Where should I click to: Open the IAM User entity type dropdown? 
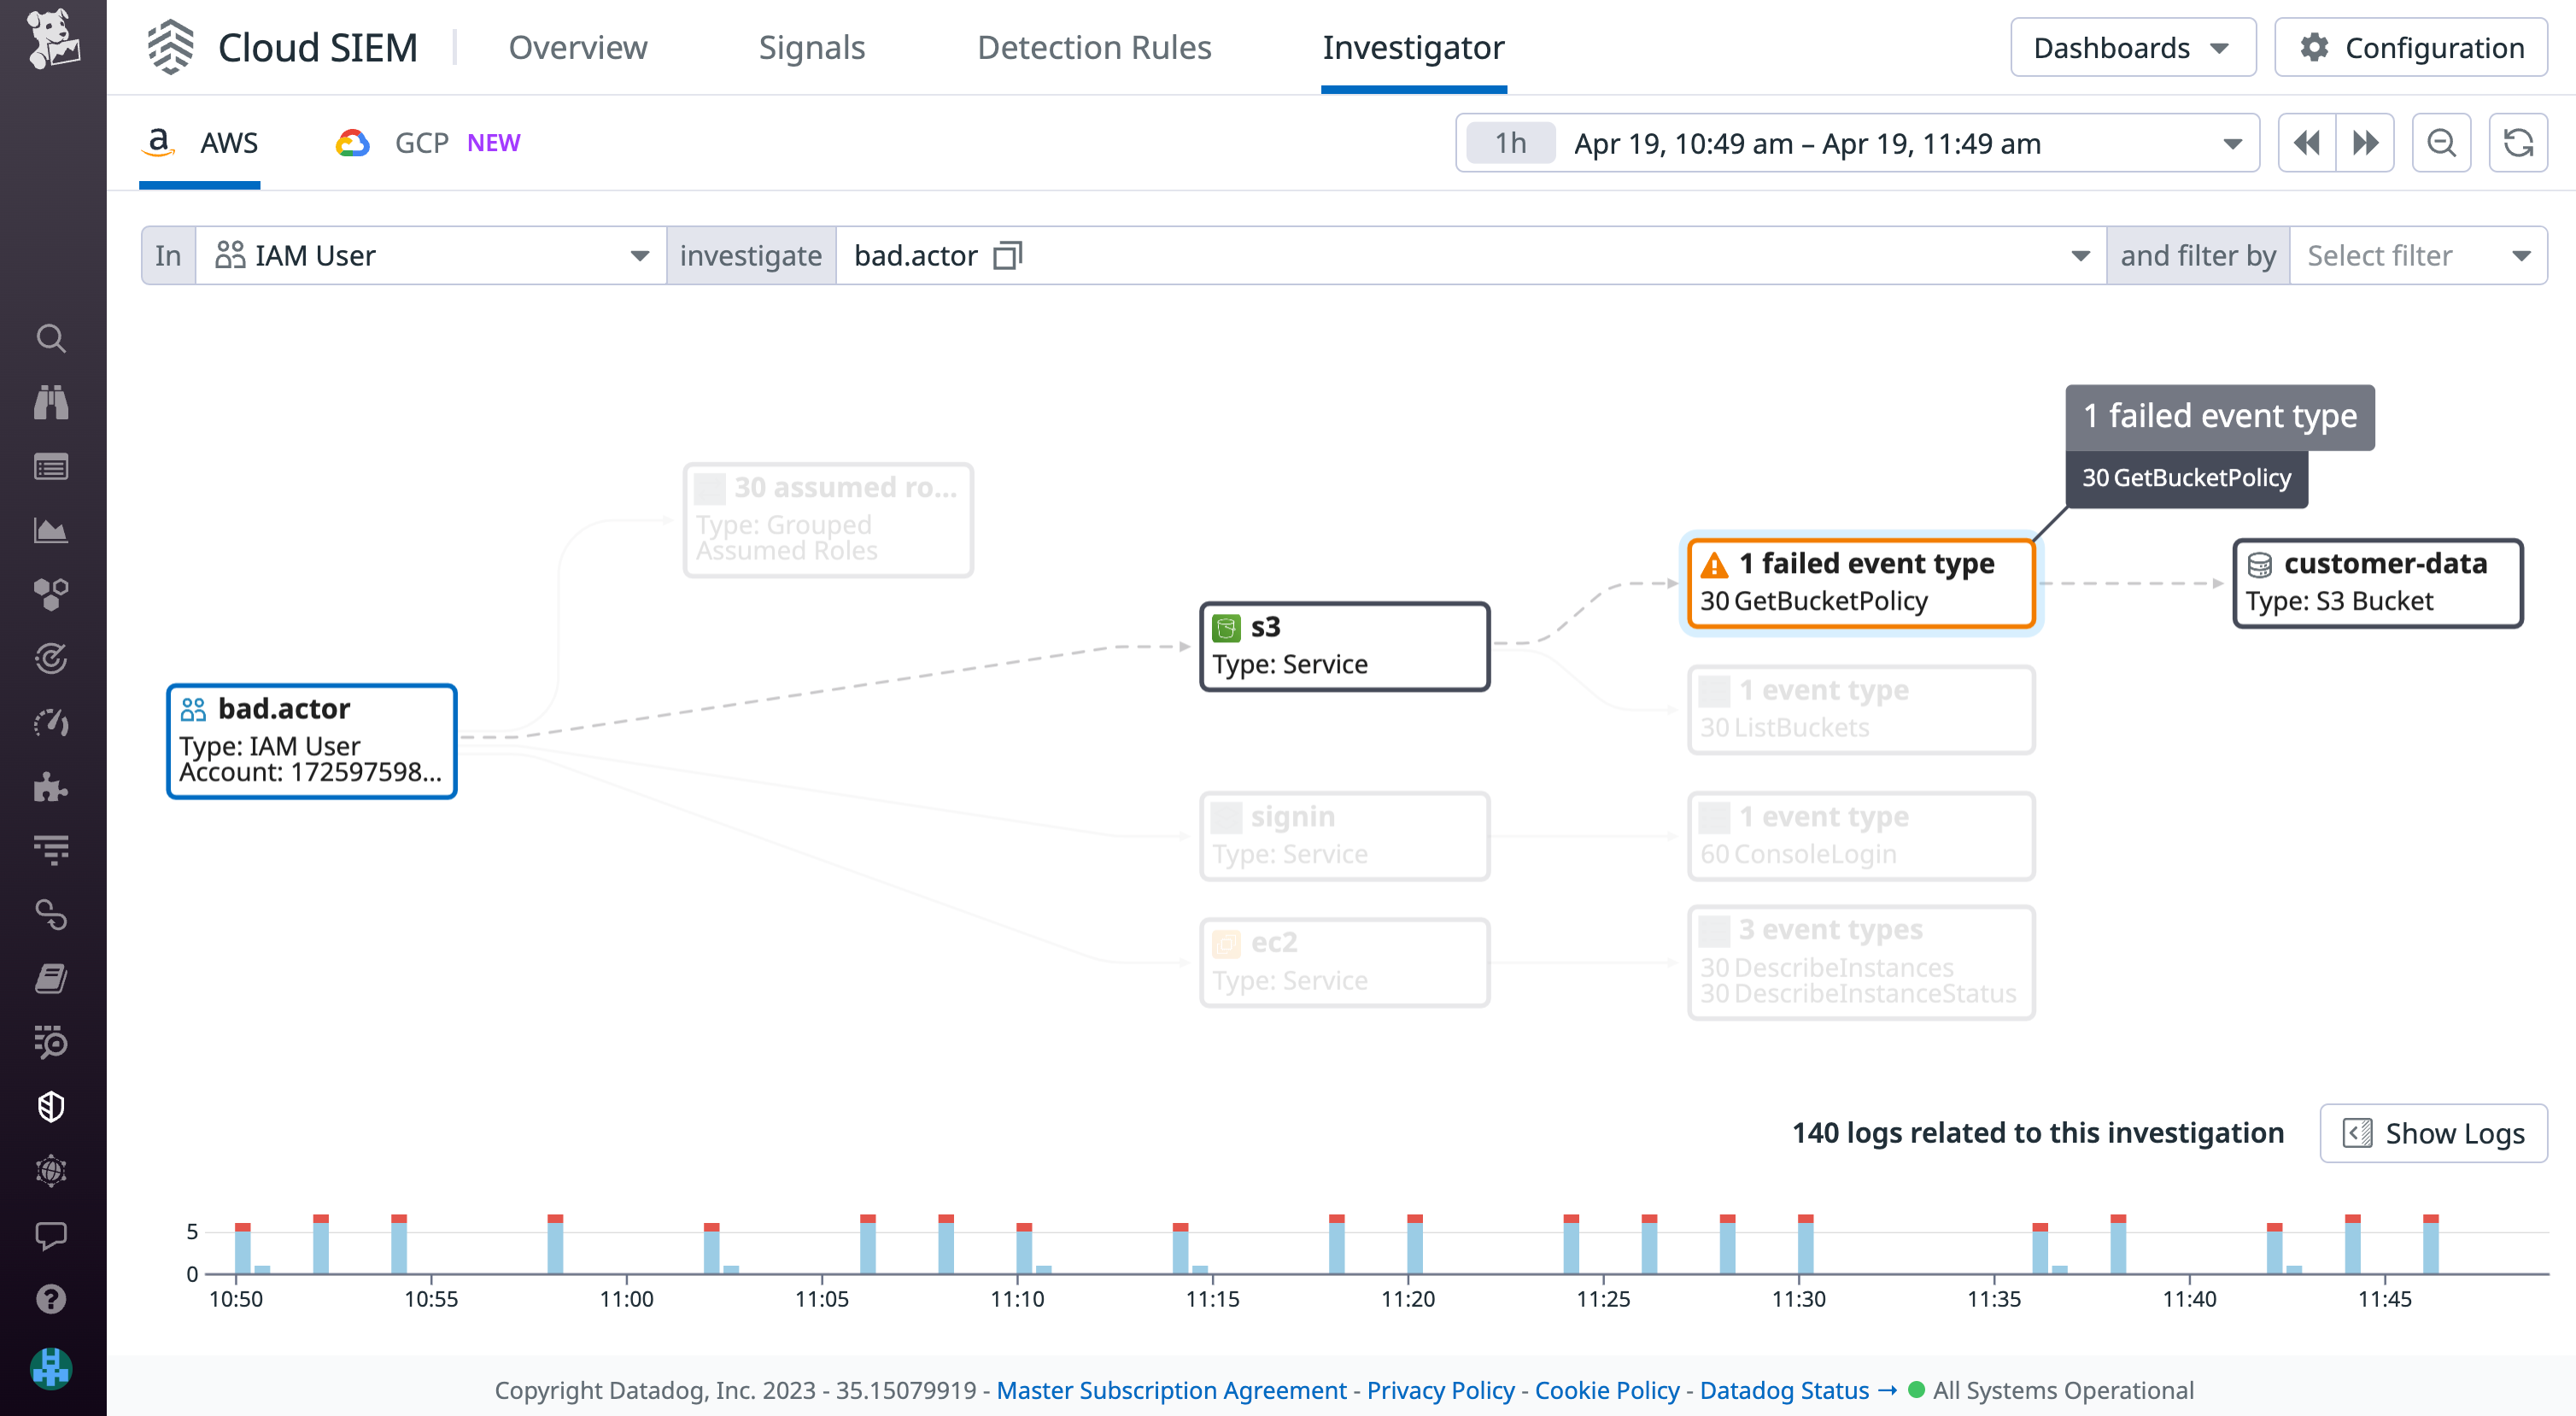click(640, 255)
